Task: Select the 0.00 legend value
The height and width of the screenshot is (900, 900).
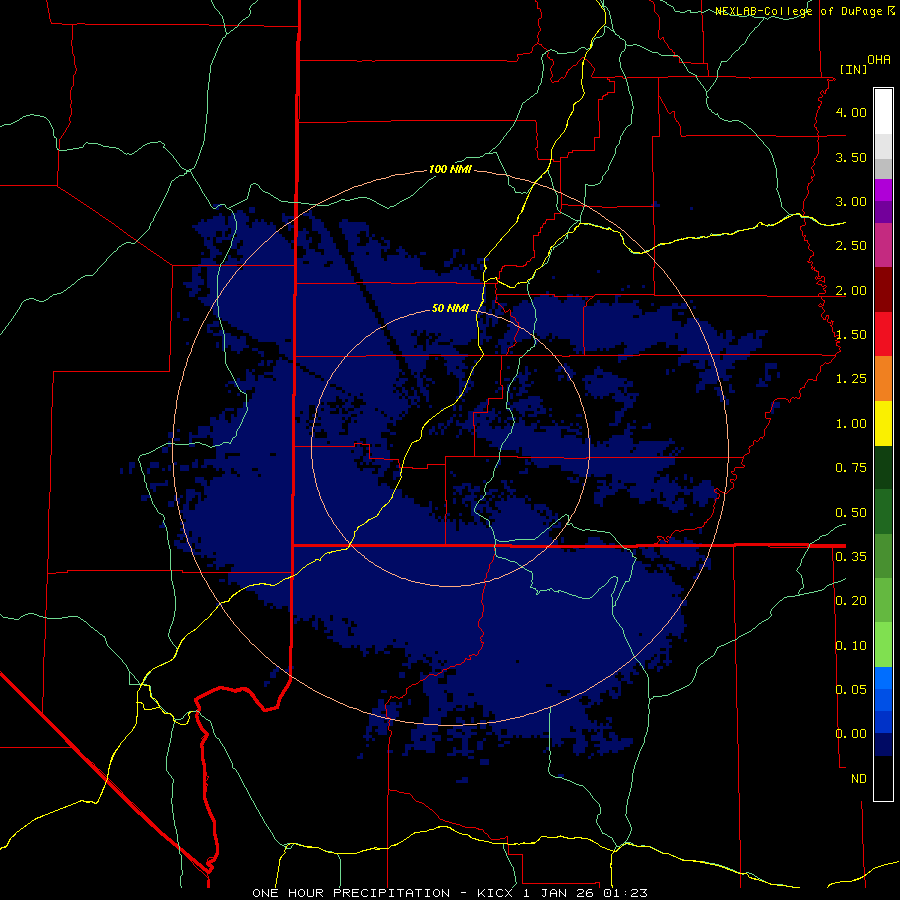Action: pyautogui.click(x=851, y=734)
